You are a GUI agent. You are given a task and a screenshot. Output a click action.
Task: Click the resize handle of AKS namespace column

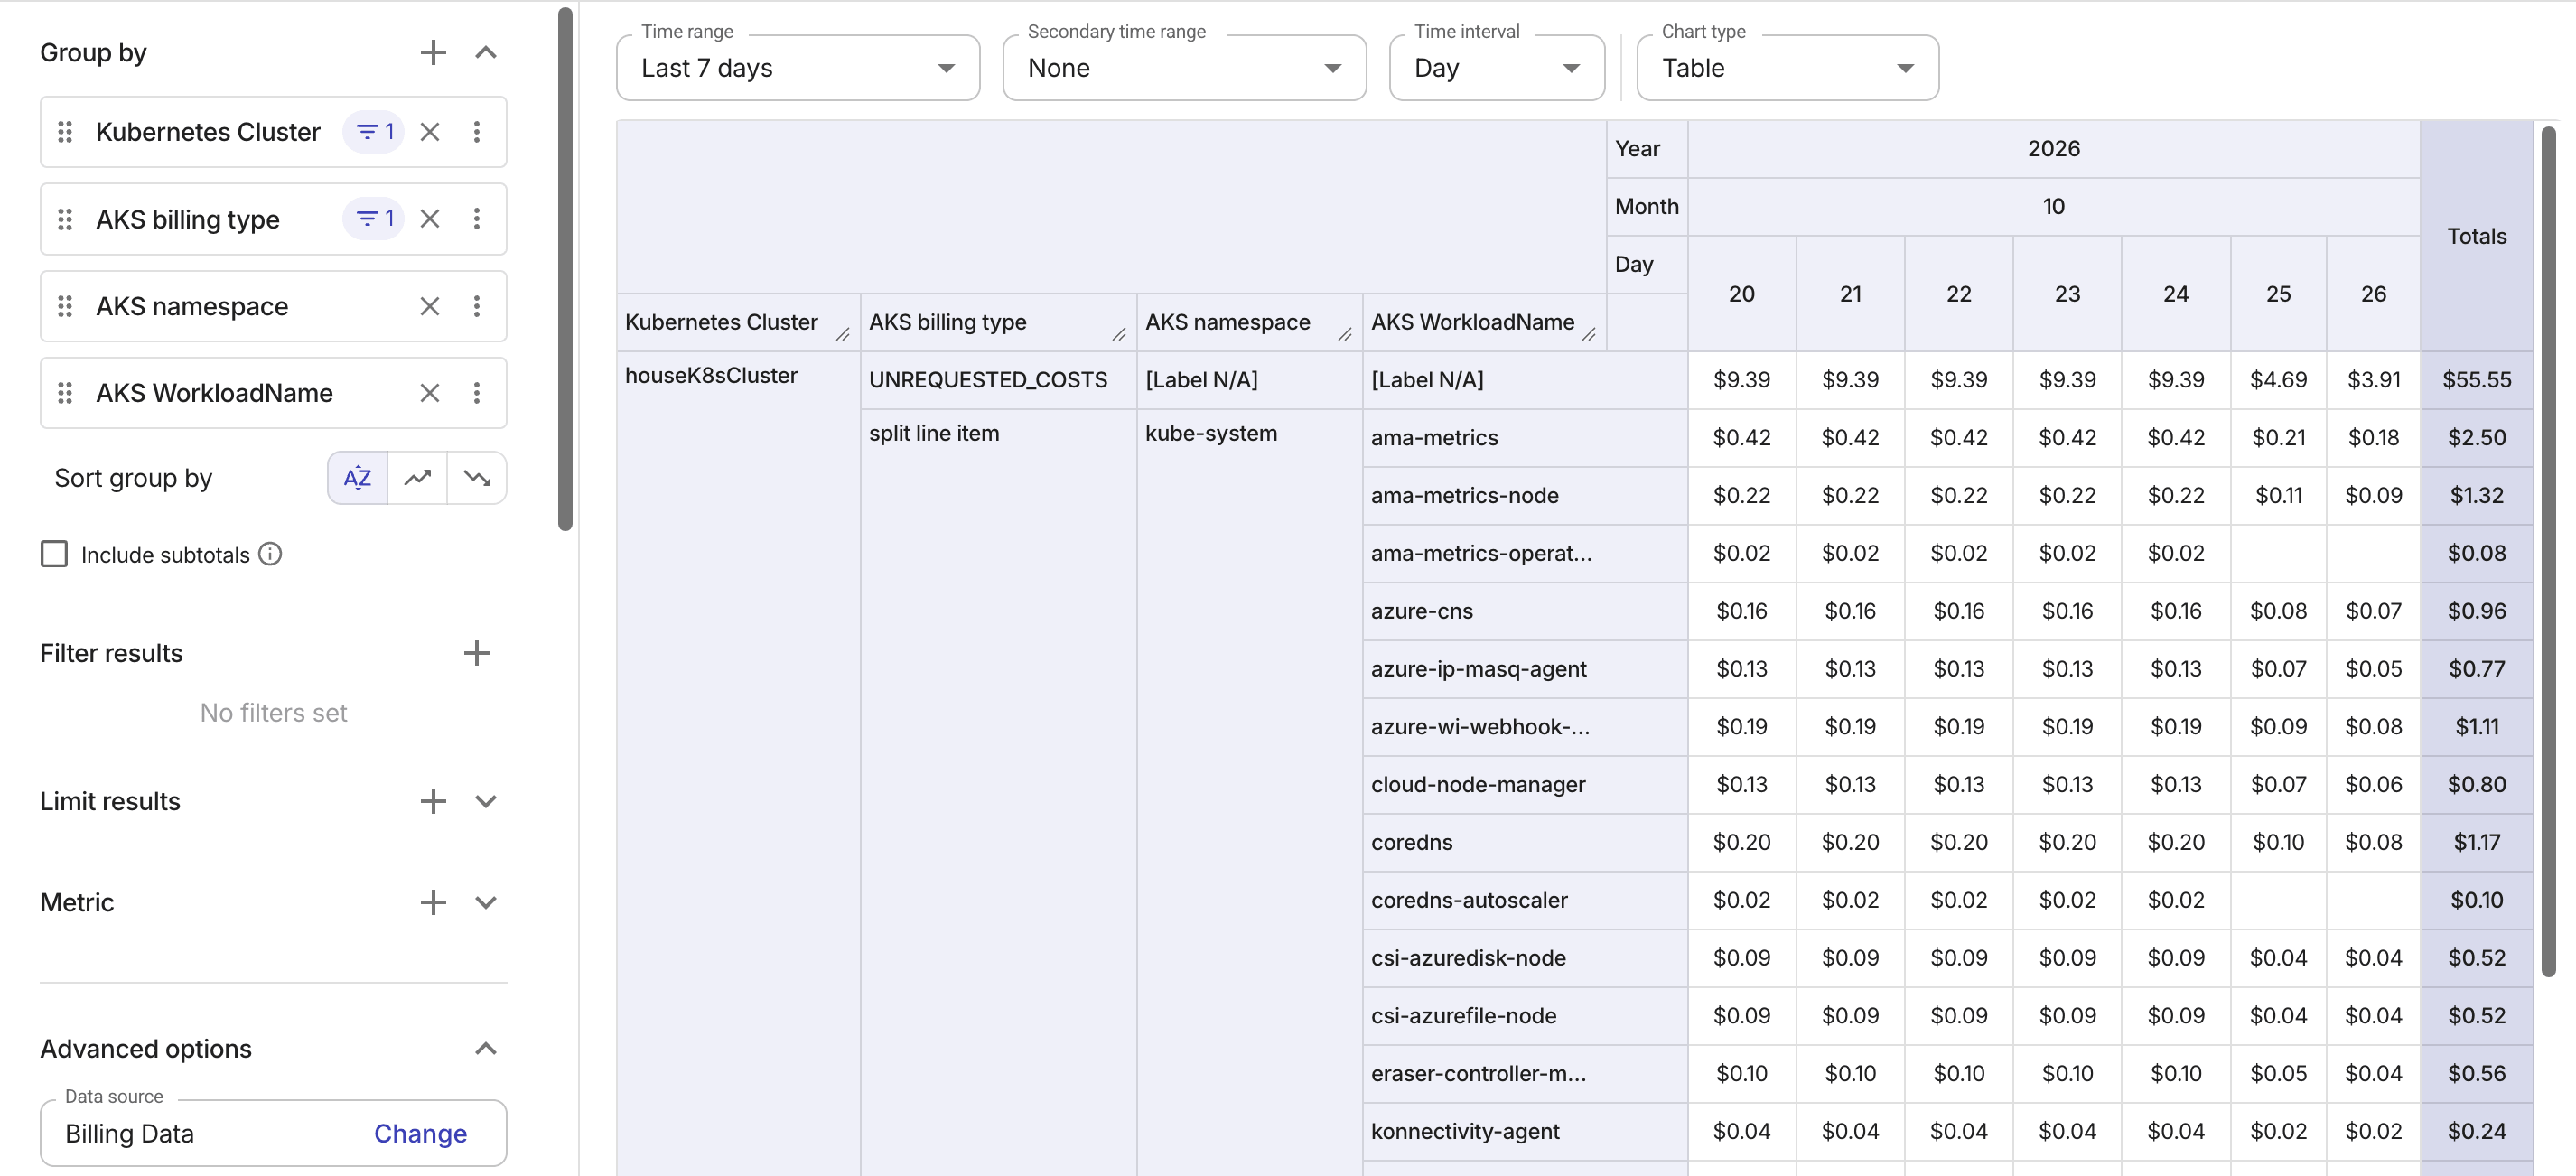[1345, 335]
